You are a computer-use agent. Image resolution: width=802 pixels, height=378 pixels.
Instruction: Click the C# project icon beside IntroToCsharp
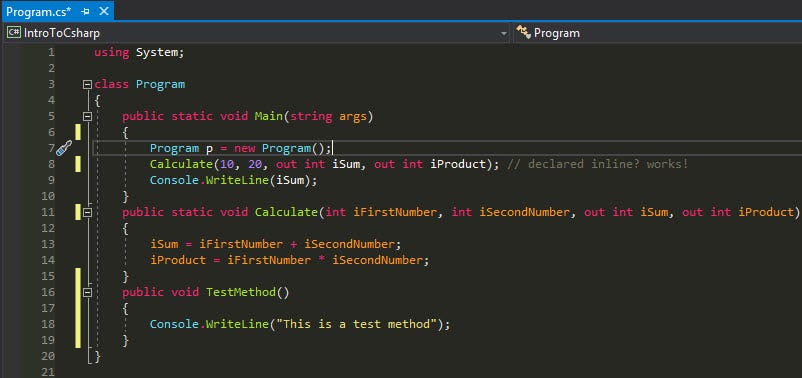tap(14, 33)
